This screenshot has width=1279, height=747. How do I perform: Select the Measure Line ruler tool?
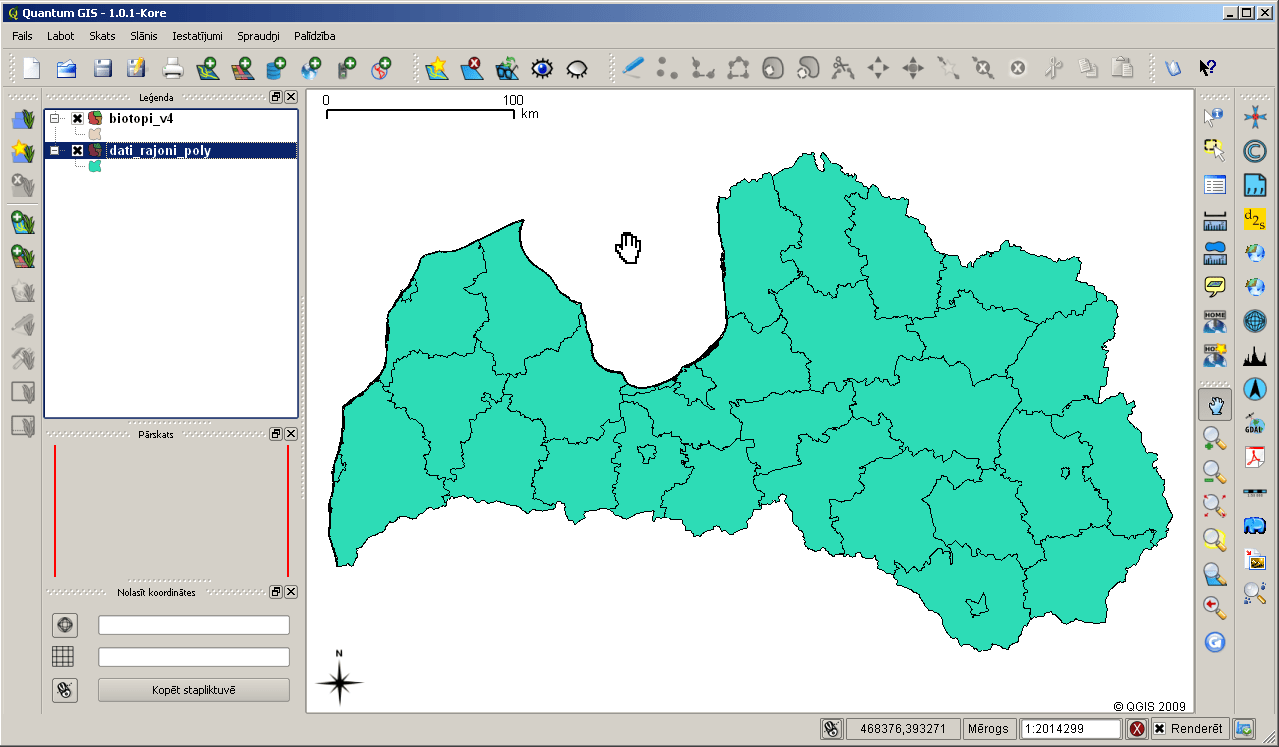(x=1214, y=219)
